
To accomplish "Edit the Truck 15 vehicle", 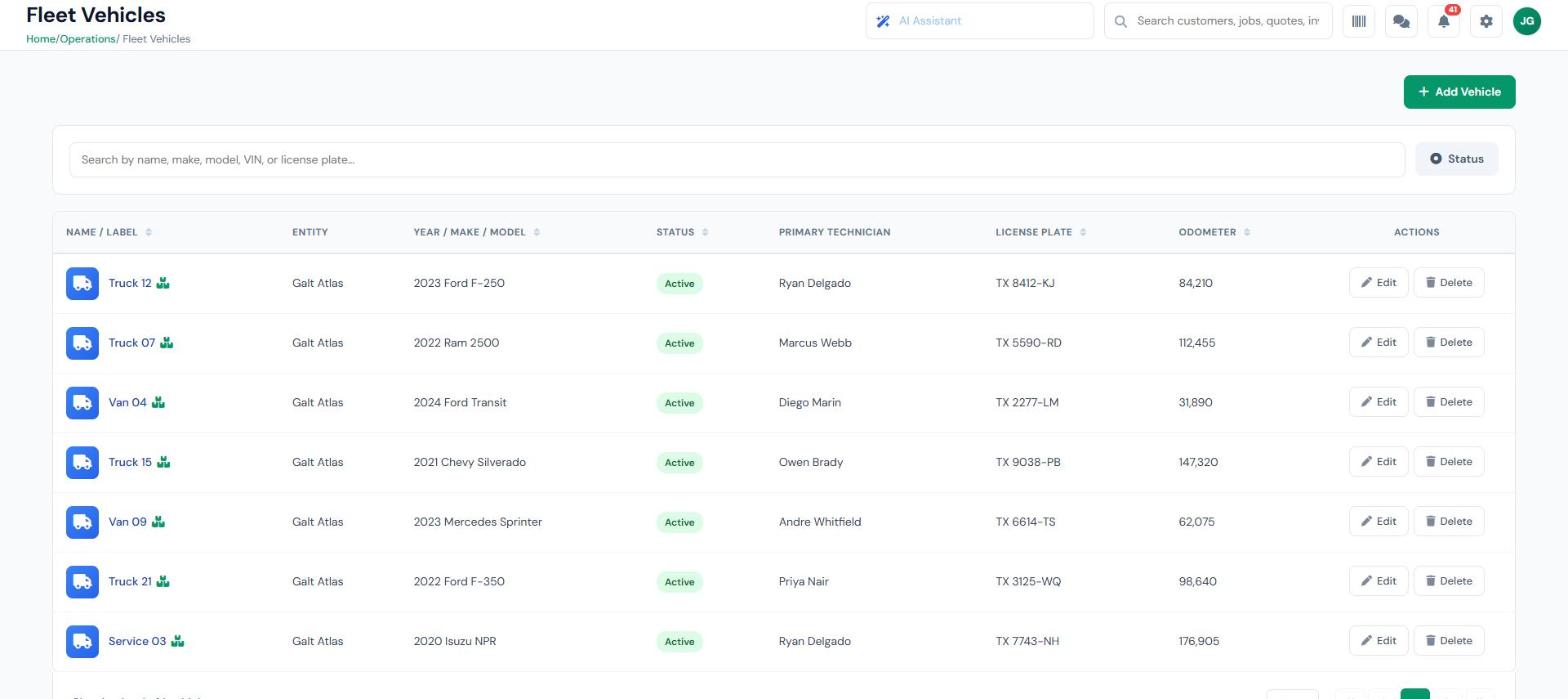I will coord(1378,462).
